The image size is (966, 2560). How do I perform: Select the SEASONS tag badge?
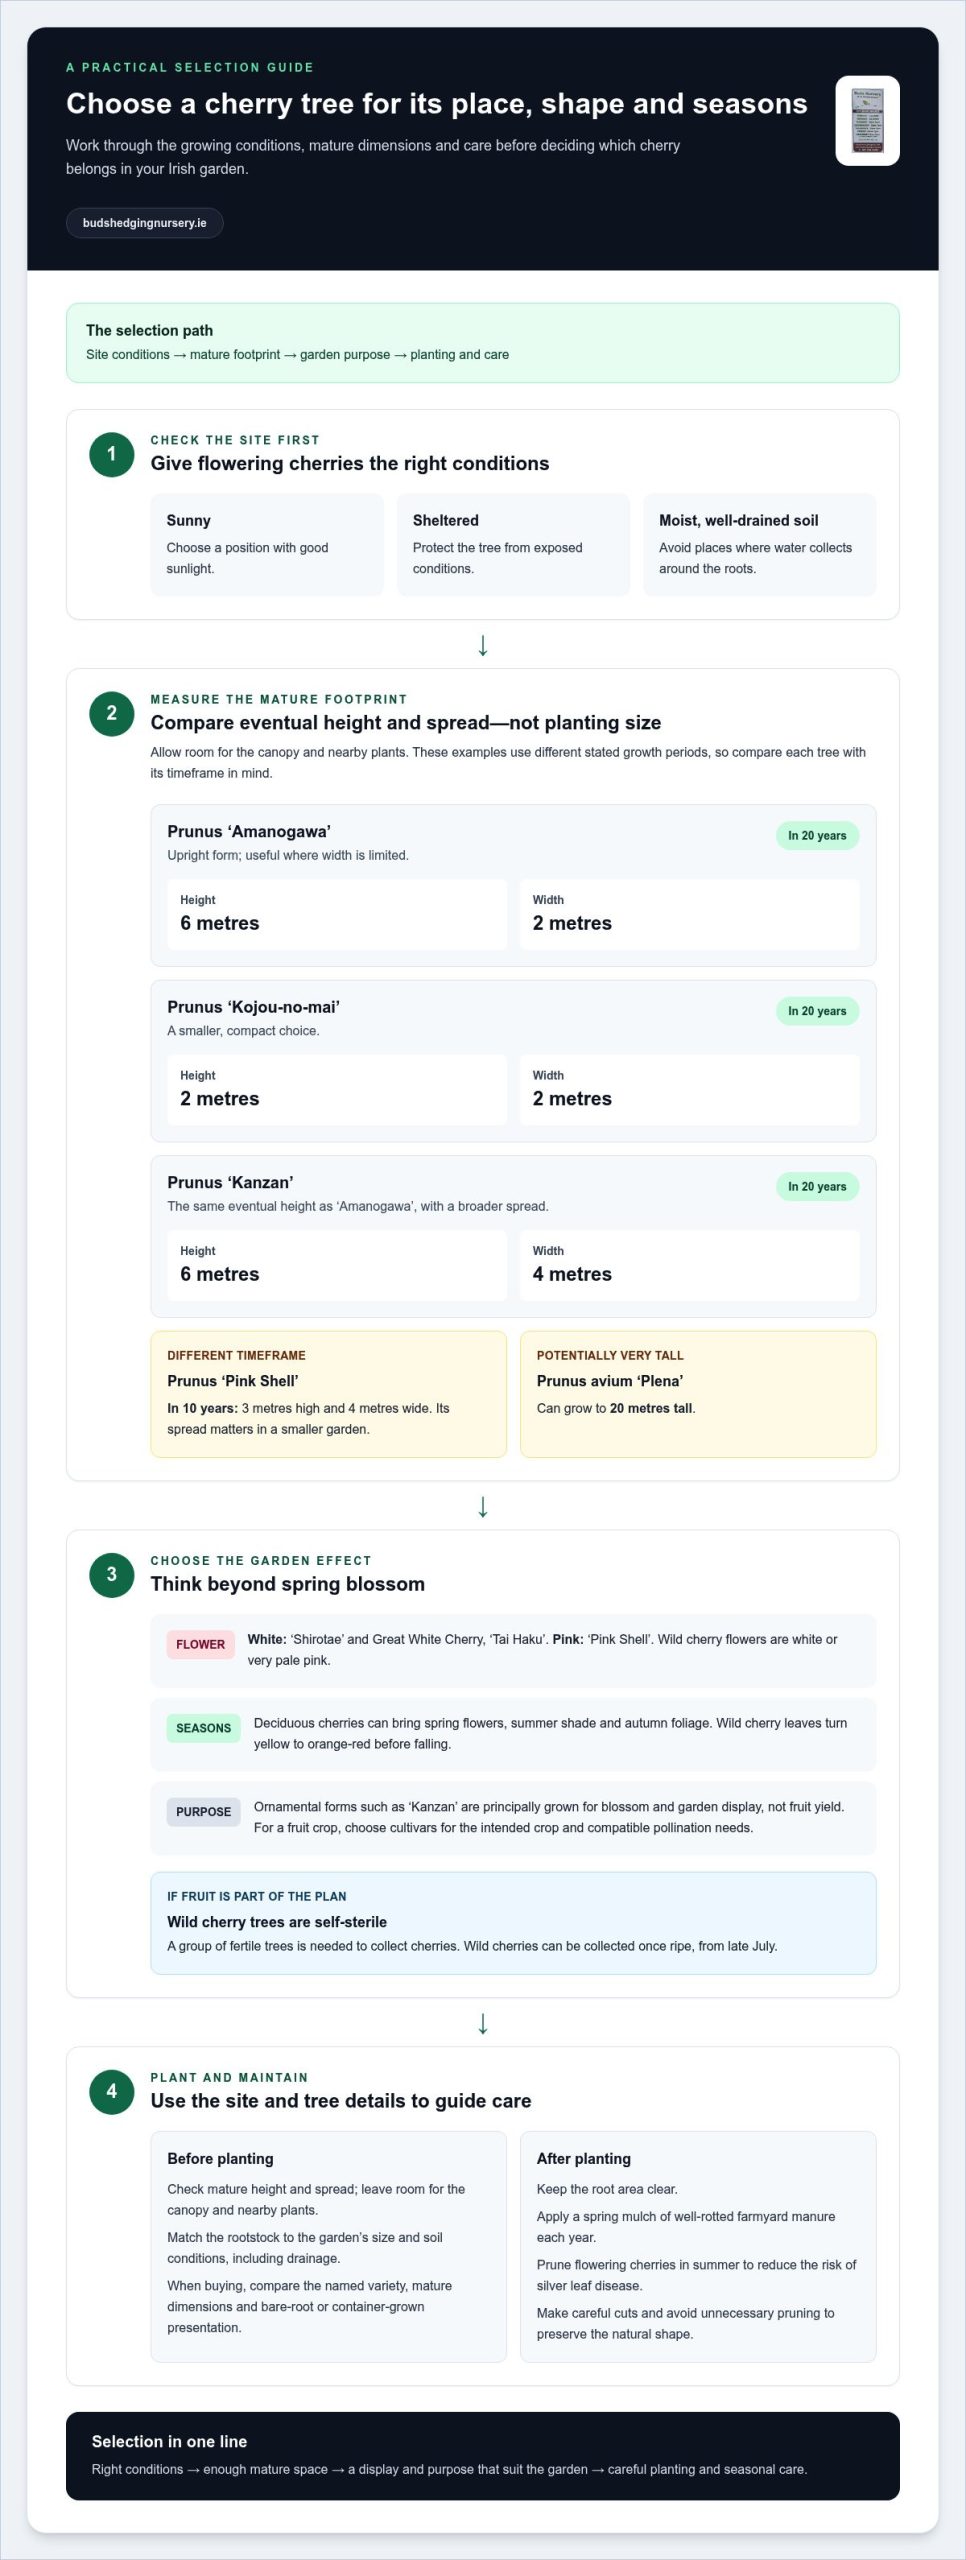tap(203, 1728)
